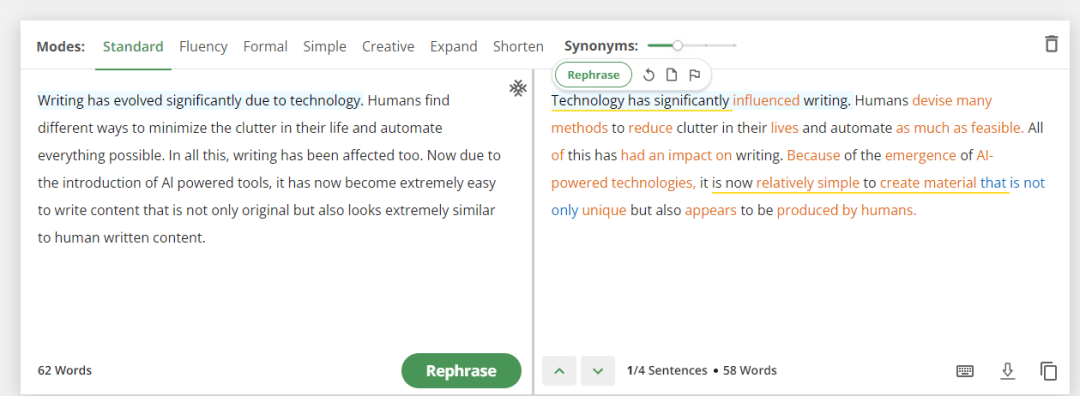Adjust the Synonyms slider handle
This screenshot has height=396, width=1080.
(x=678, y=45)
